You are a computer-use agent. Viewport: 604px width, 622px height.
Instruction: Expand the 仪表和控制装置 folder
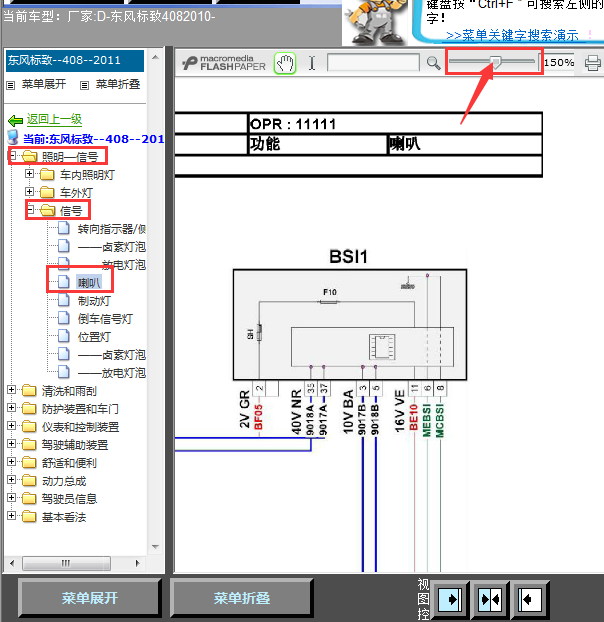pyautogui.click(x=12, y=426)
